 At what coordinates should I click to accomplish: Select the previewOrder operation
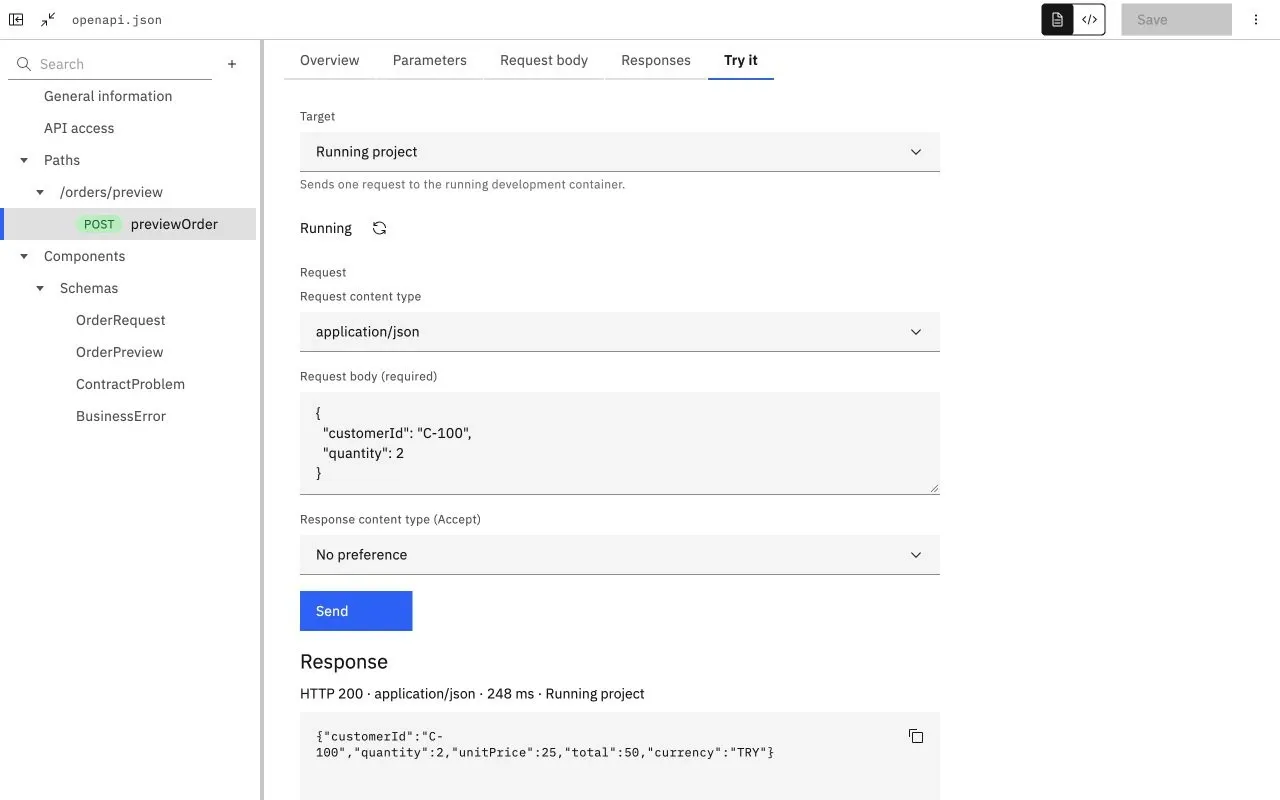[x=130, y=224]
